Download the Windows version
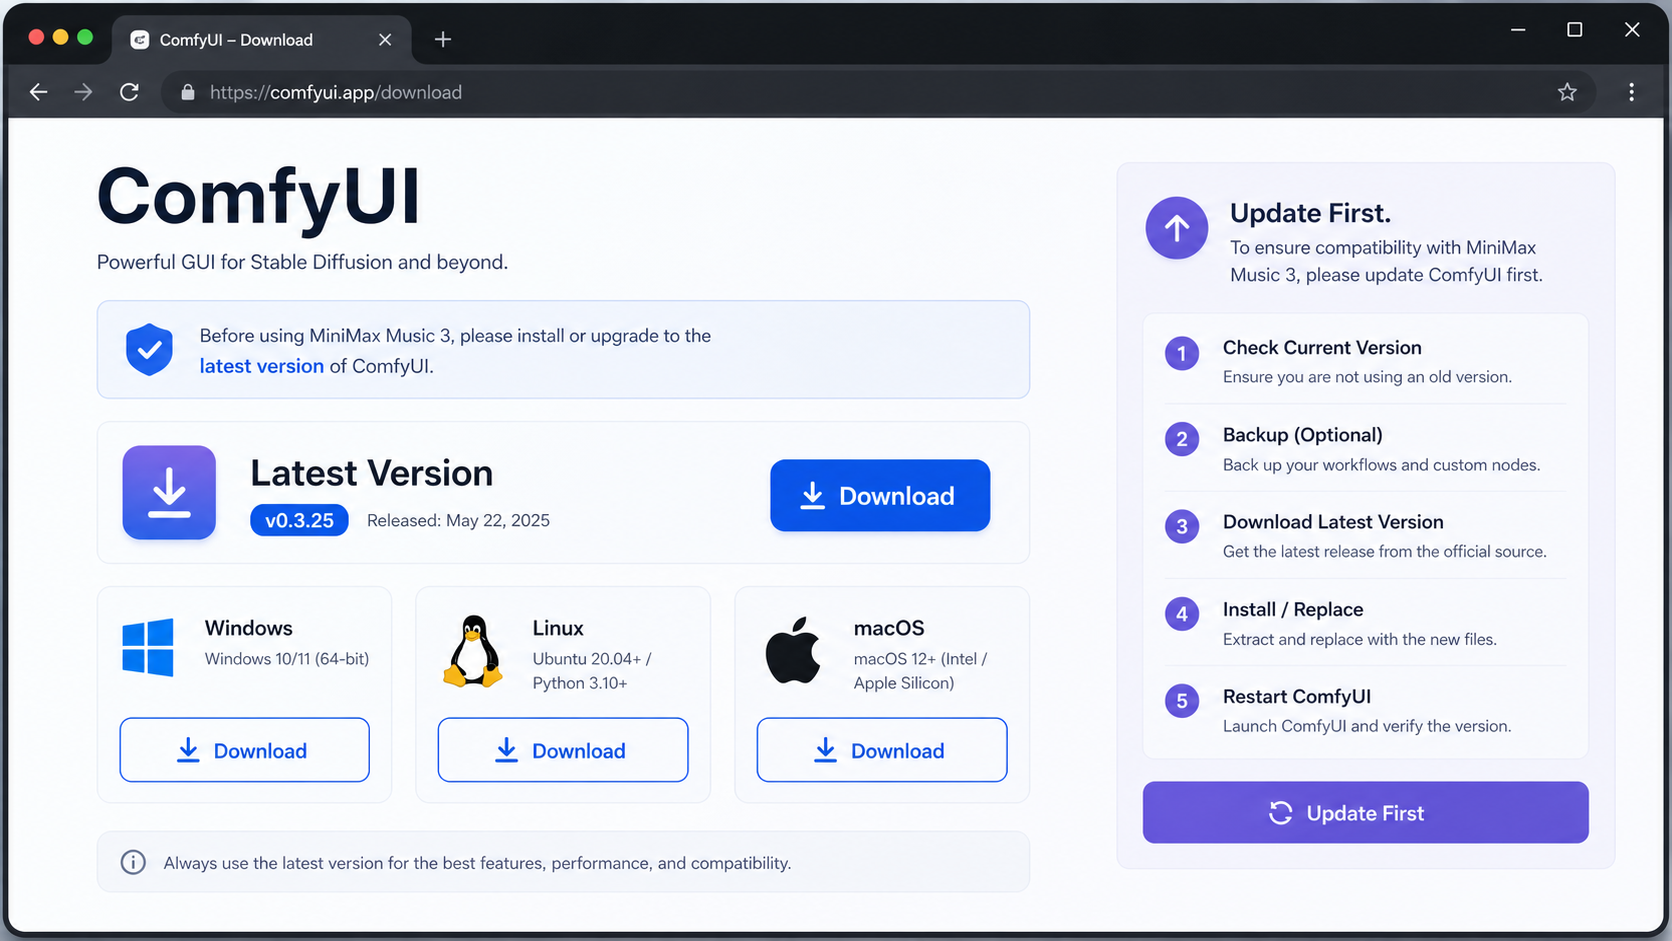The height and width of the screenshot is (941, 1672). pyautogui.click(x=244, y=750)
